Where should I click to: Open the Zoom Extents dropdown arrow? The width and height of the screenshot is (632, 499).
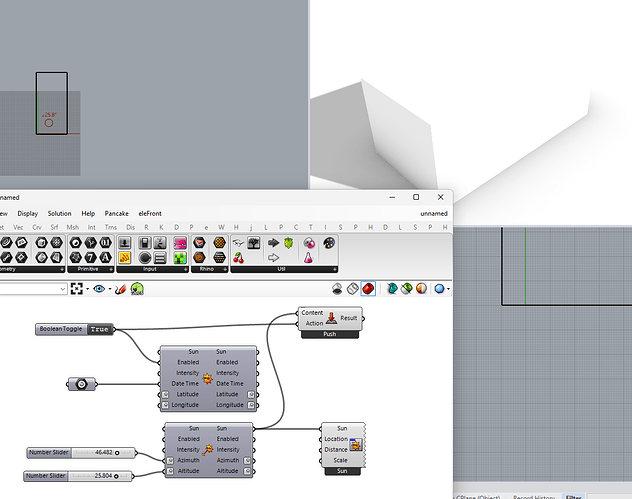[87, 289]
